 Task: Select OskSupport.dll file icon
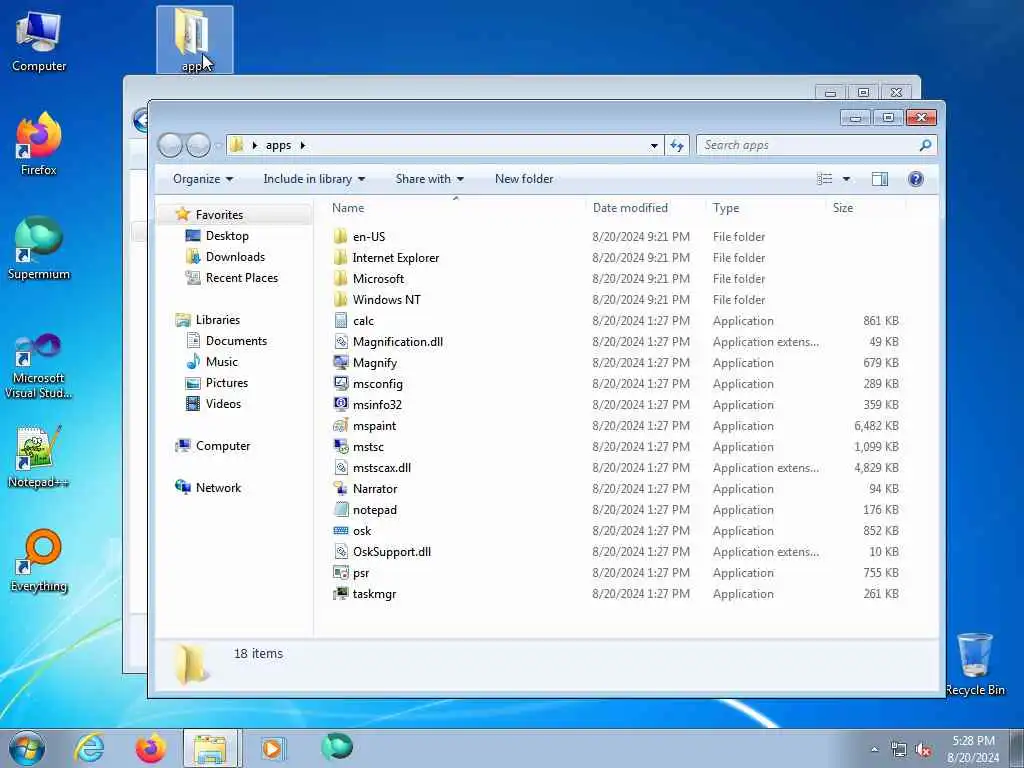click(340, 552)
